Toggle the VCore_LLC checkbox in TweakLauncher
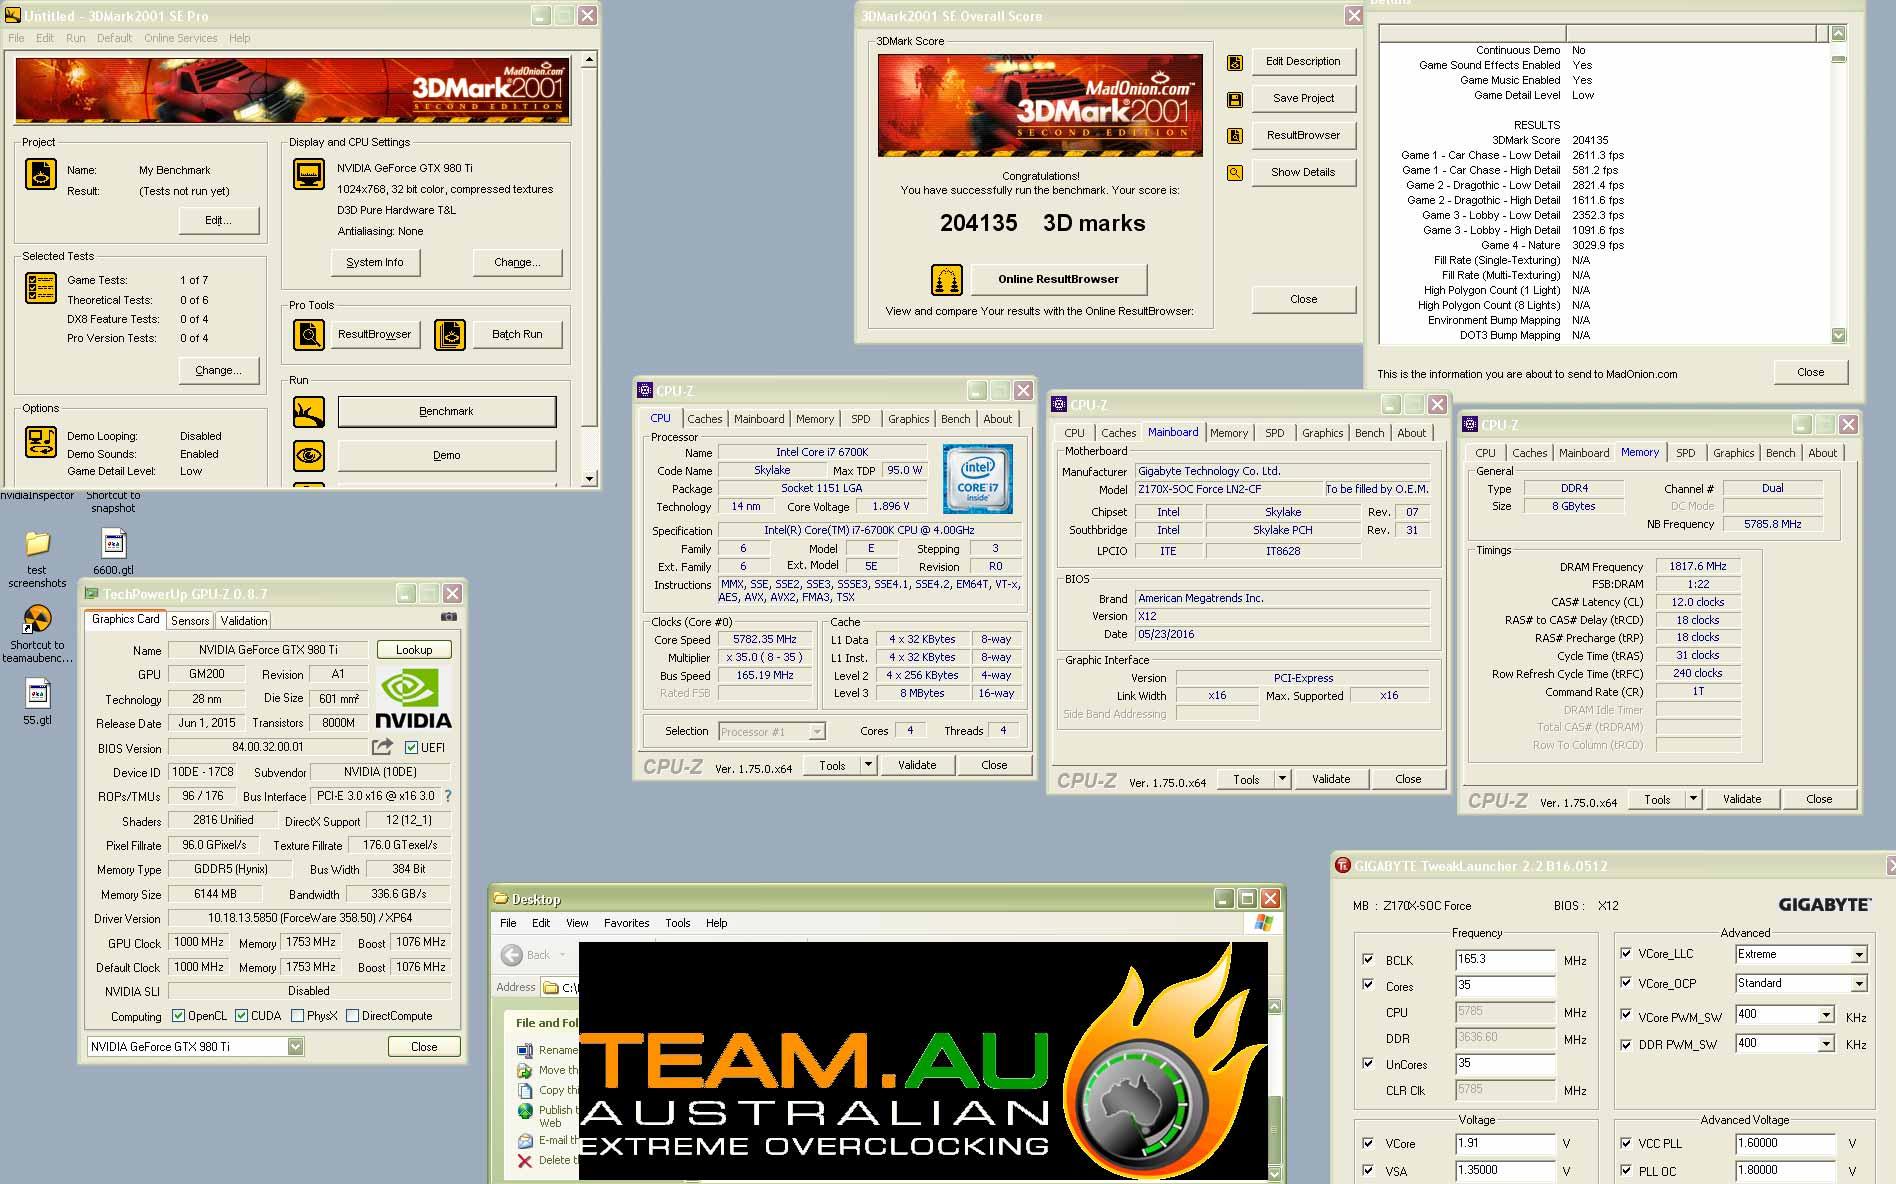Screen dimensions: 1896x1184 tap(1626, 953)
